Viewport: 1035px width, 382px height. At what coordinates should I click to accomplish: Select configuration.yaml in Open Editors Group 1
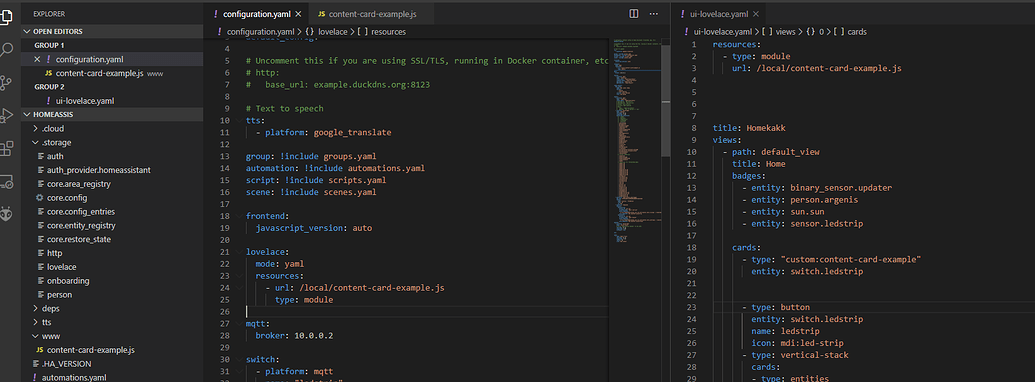(112, 59)
